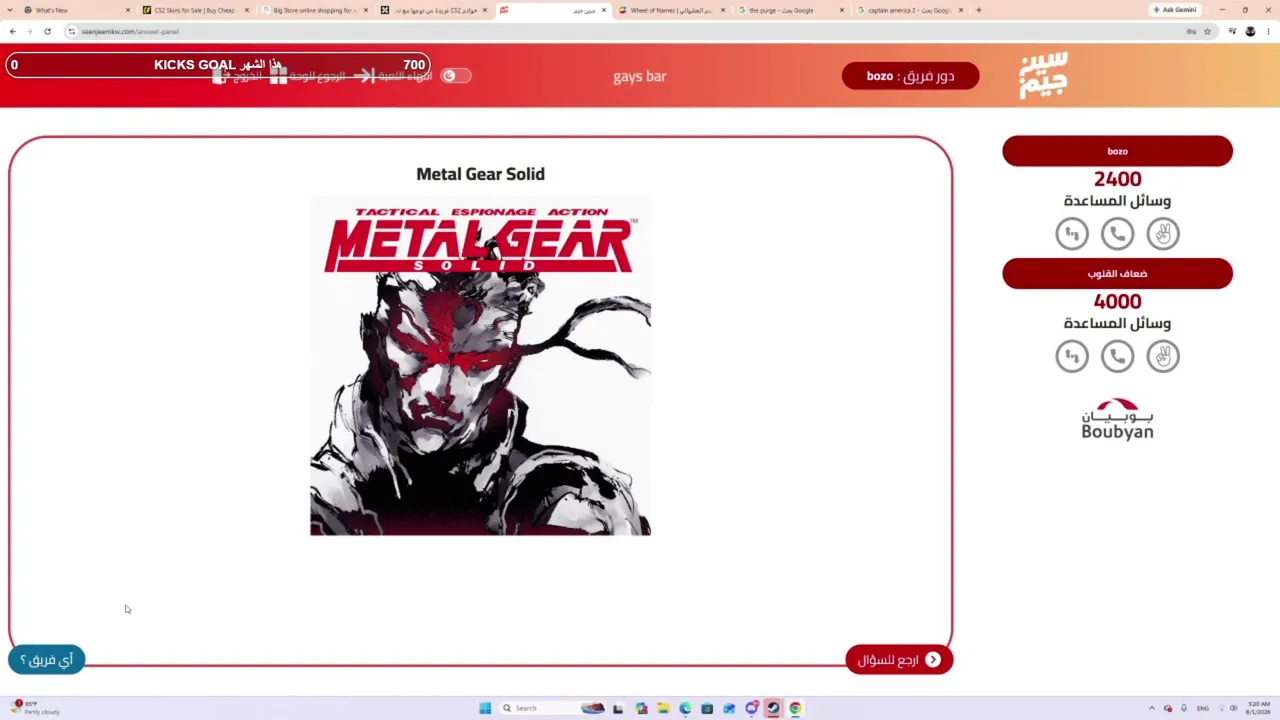
Task: Switch to the Big Store online shopping tab
Action: (314, 10)
